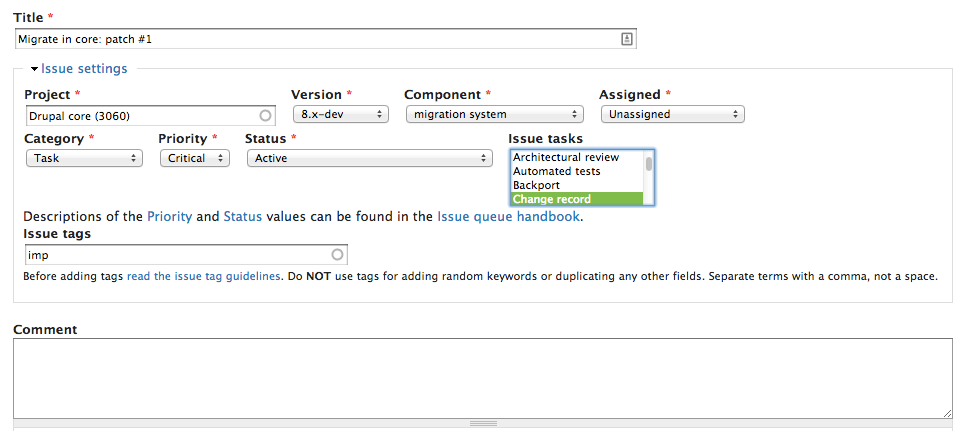The height and width of the screenshot is (431, 966).
Task: Collapse the Issue settings fieldset triangle
Action: point(34,69)
